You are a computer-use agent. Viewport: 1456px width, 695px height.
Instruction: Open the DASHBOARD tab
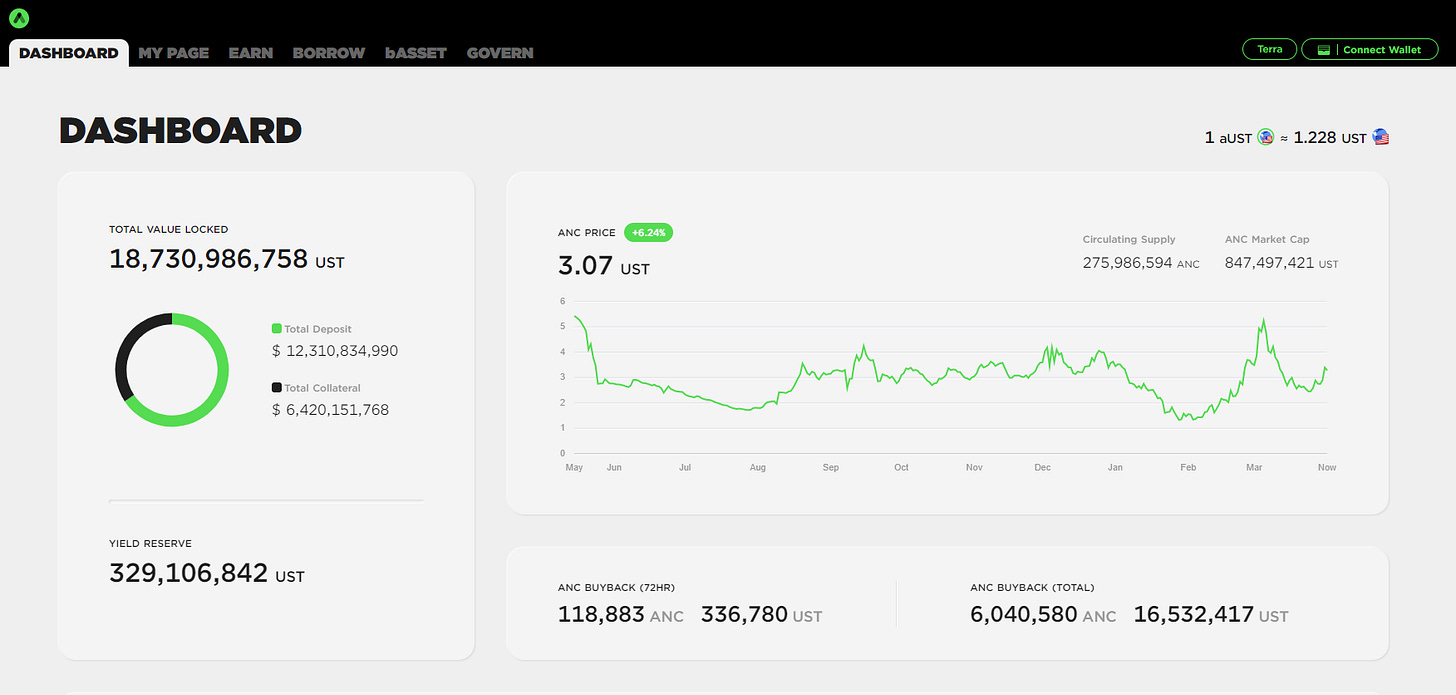click(69, 53)
